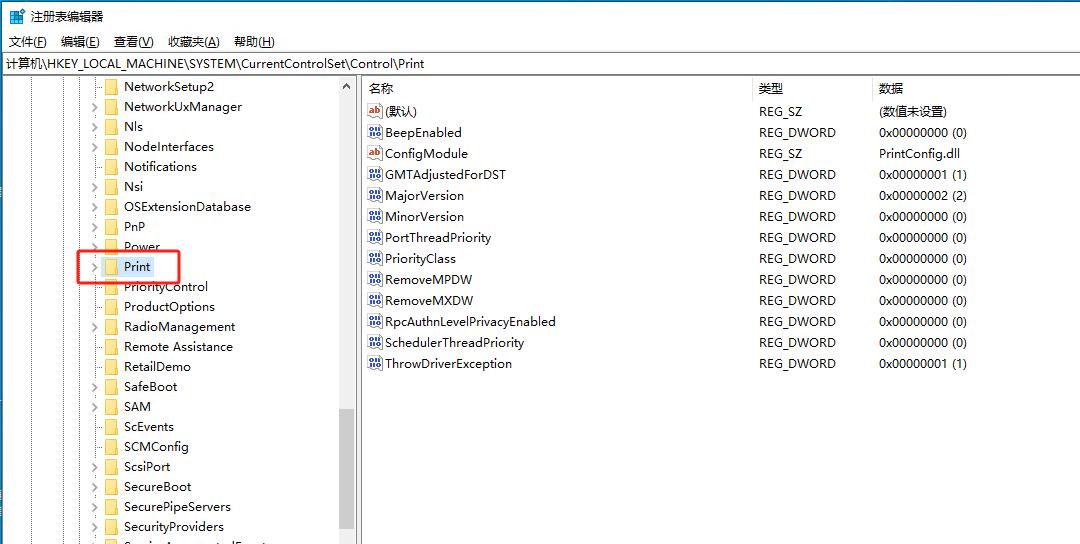
Task: Click the folder icon of RetailDemo key
Action: (x=111, y=367)
